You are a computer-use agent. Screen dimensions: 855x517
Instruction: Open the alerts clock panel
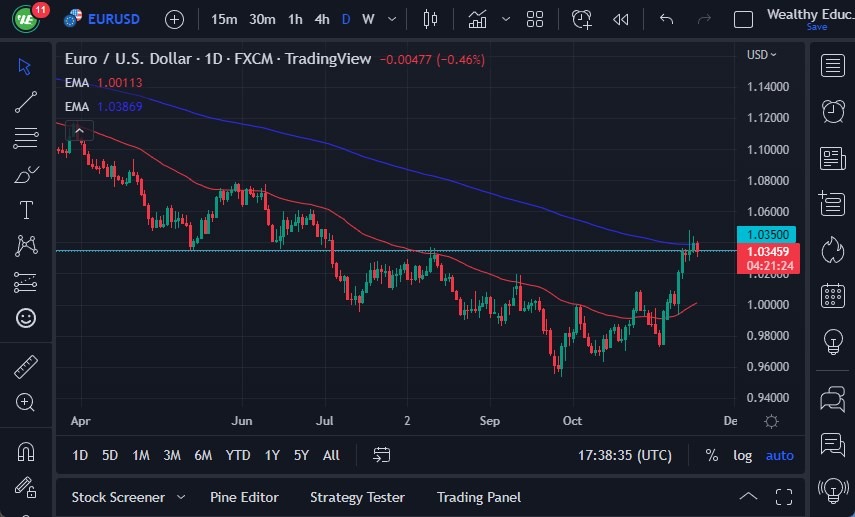(832, 111)
